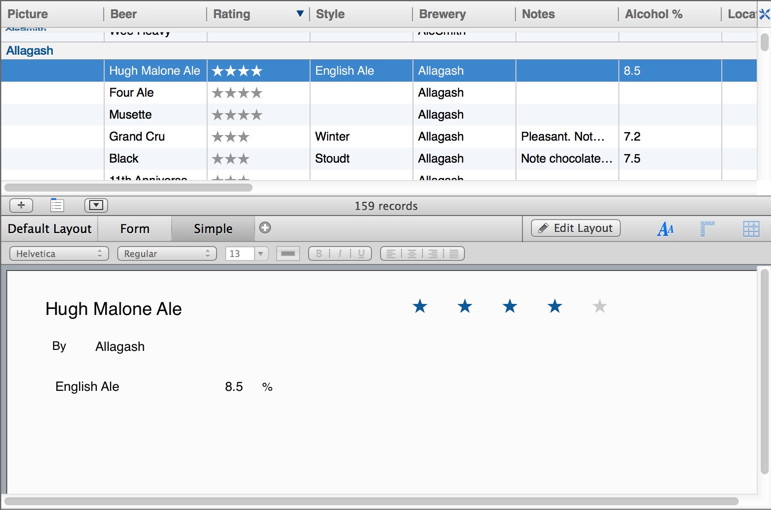Click the English Ale style field in layout
The image size is (771, 510).
click(87, 387)
